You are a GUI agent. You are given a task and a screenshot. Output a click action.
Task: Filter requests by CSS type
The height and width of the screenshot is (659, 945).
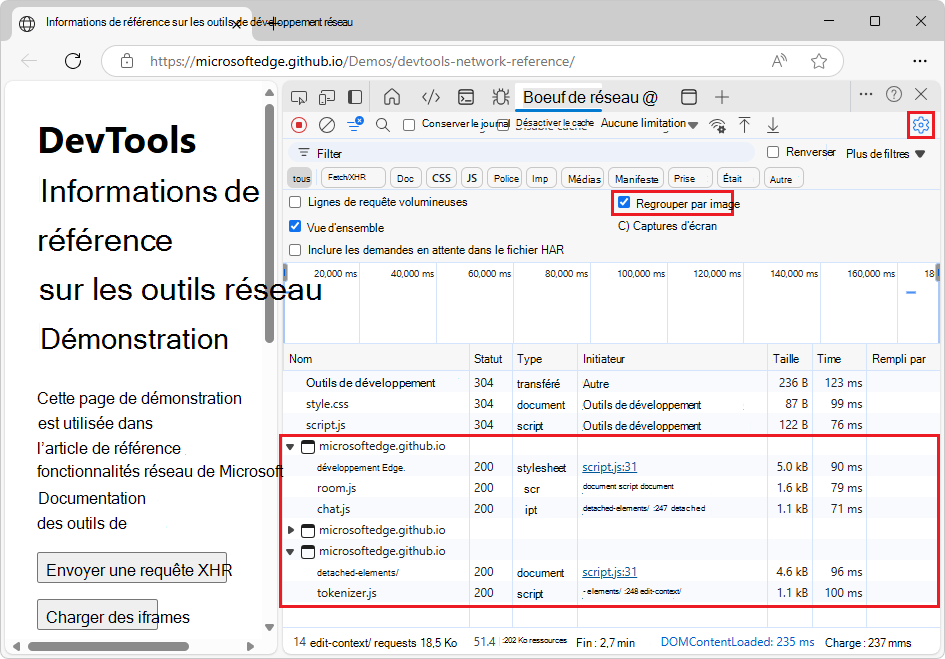tap(441, 178)
